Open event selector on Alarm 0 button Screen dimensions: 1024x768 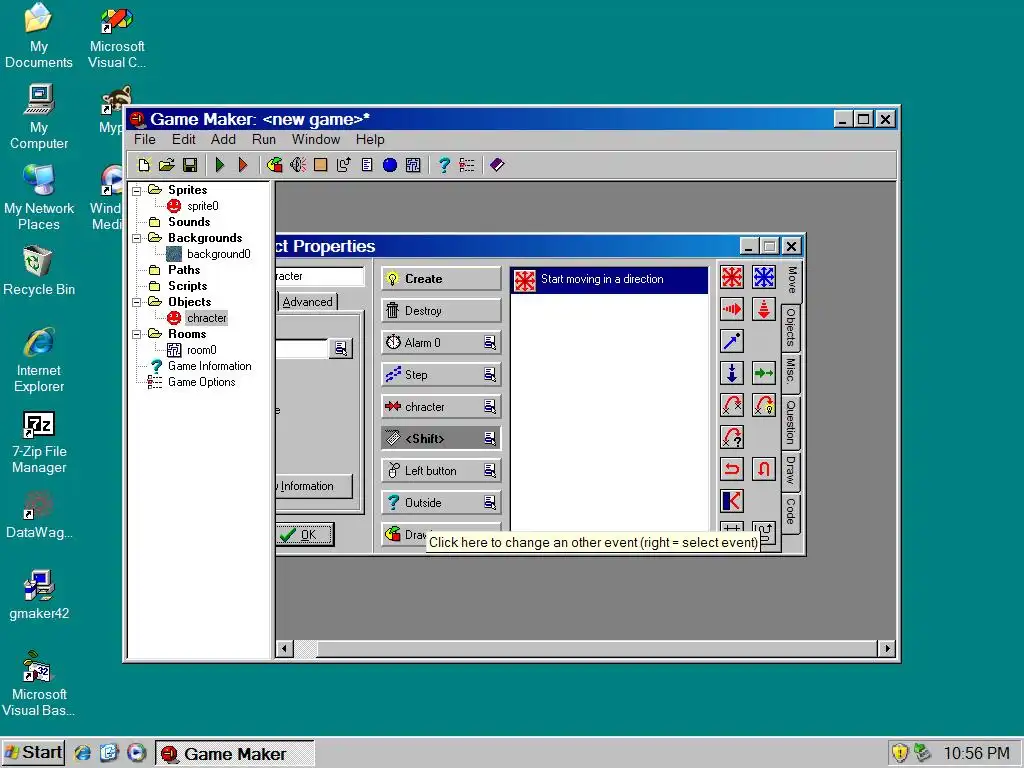[x=490, y=343]
